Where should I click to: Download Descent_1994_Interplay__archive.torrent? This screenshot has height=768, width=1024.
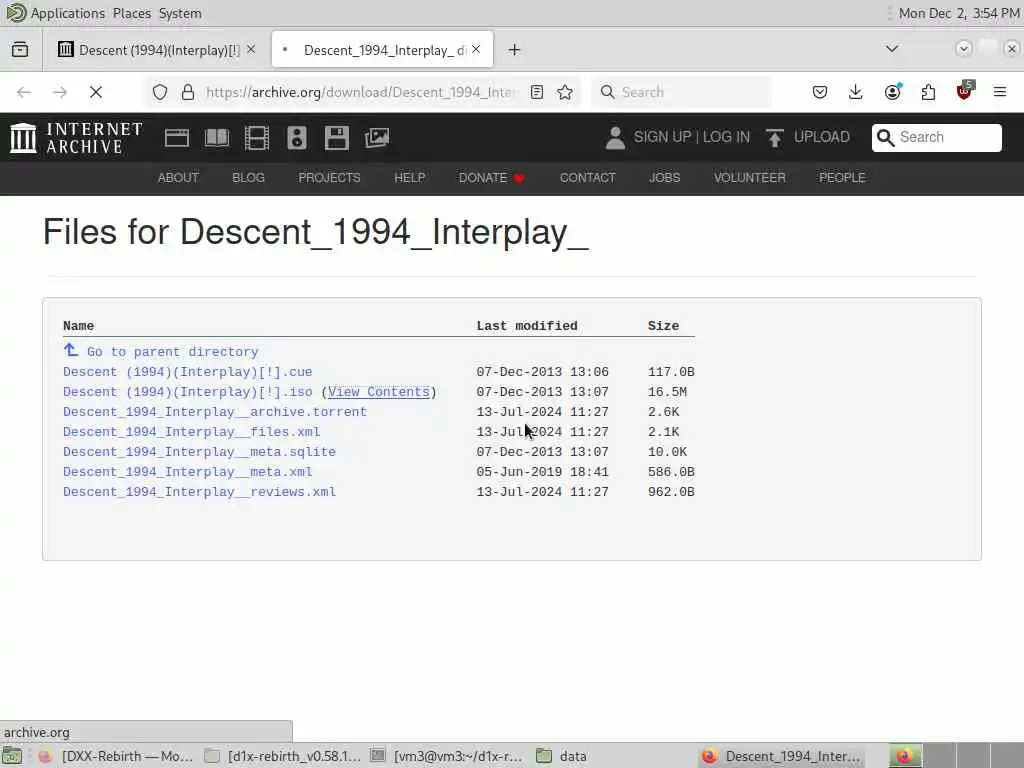click(x=215, y=412)
